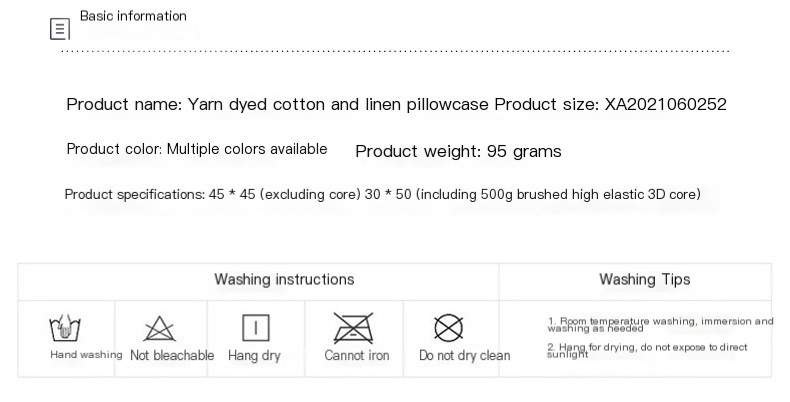
Task: Click the Hang dry label
Action: 254,355
